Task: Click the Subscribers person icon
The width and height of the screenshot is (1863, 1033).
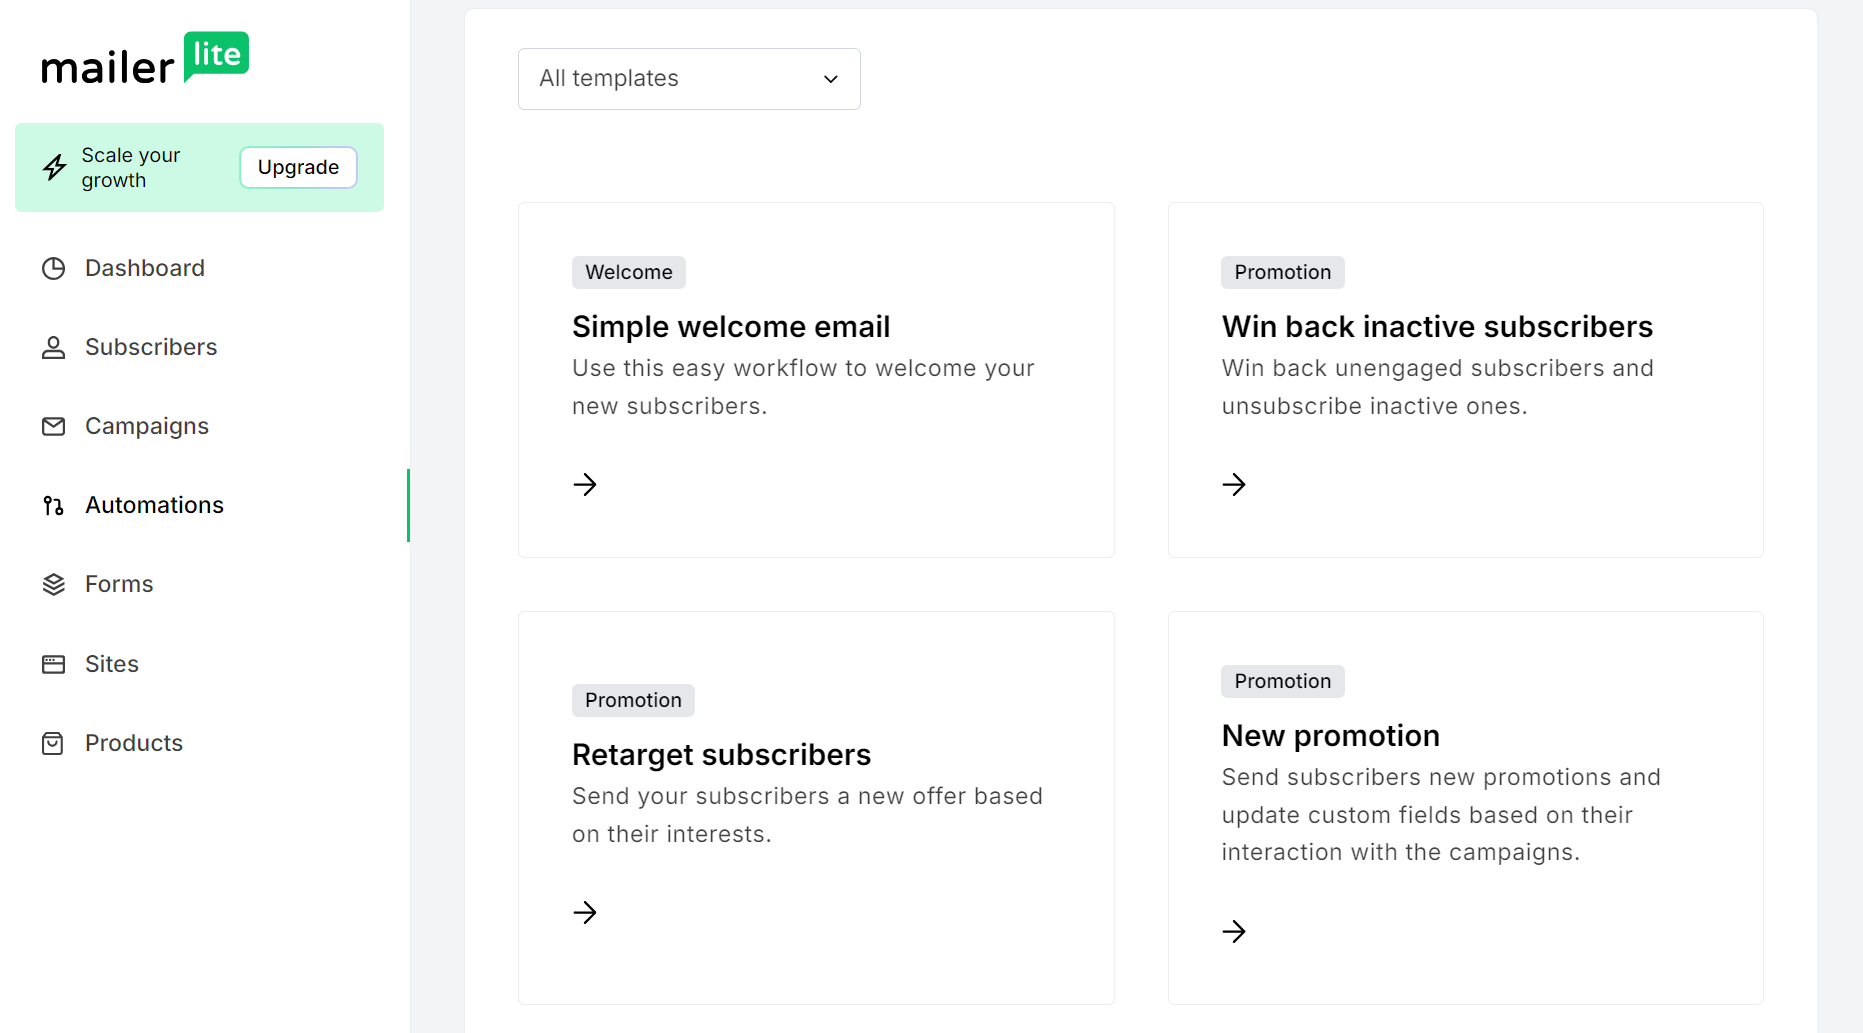Action: pyautogui.click(x=53, y=347)
